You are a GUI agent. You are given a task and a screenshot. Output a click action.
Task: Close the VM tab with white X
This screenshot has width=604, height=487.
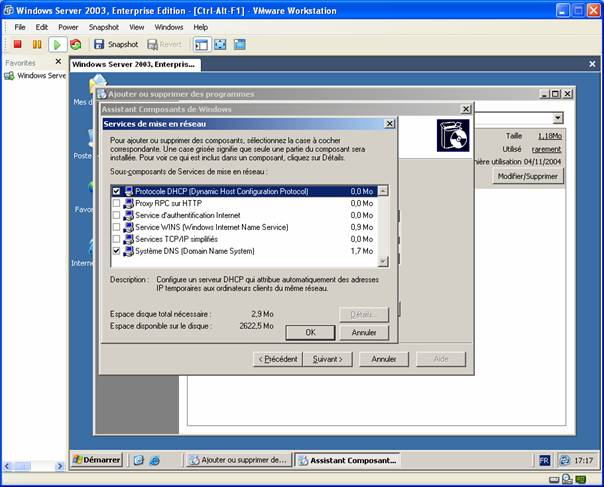coord(592,64)
